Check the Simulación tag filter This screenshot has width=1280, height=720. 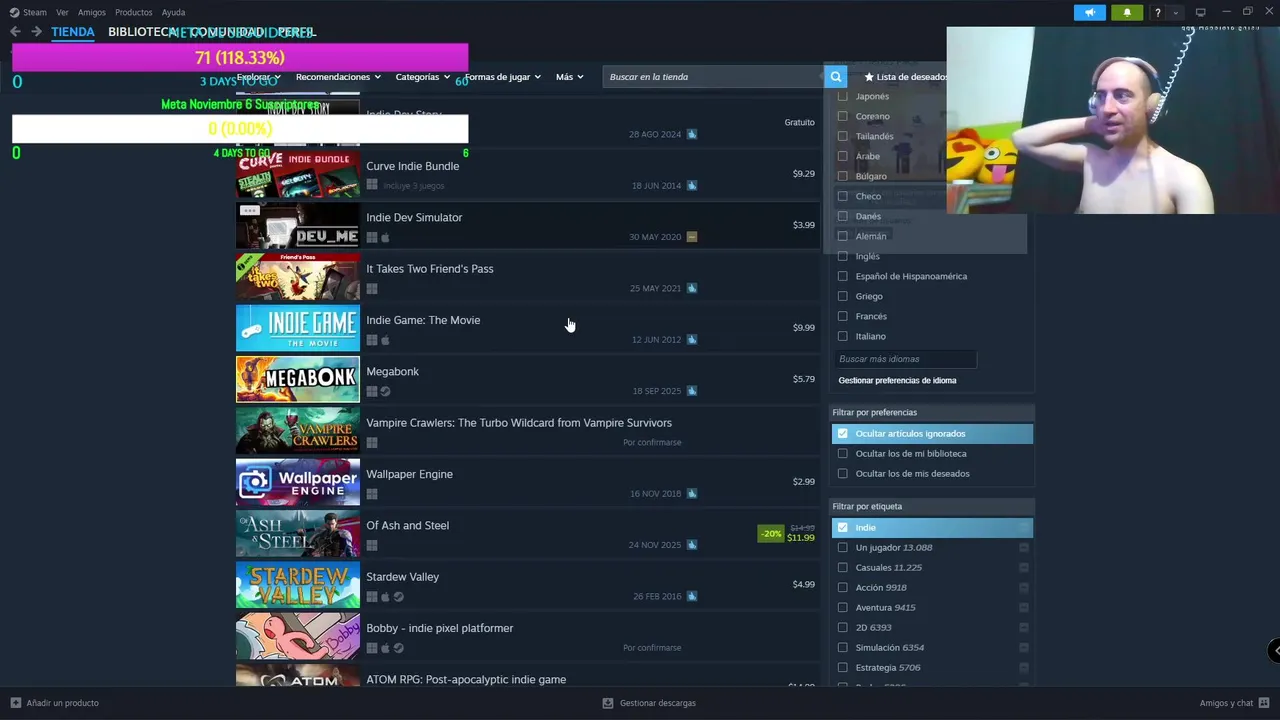click(x=842, y=647)
